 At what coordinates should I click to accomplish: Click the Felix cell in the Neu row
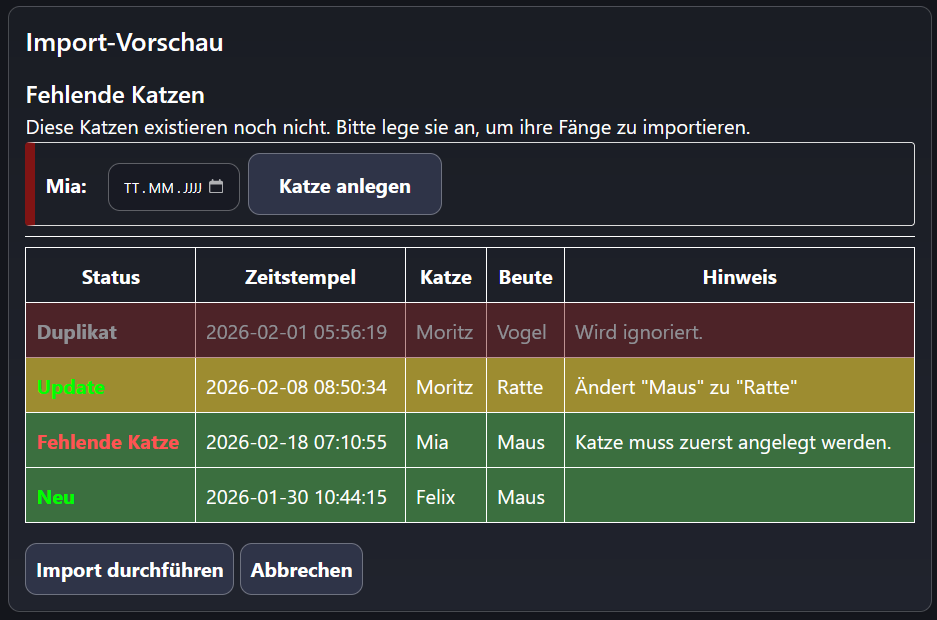tap(435, 497)
